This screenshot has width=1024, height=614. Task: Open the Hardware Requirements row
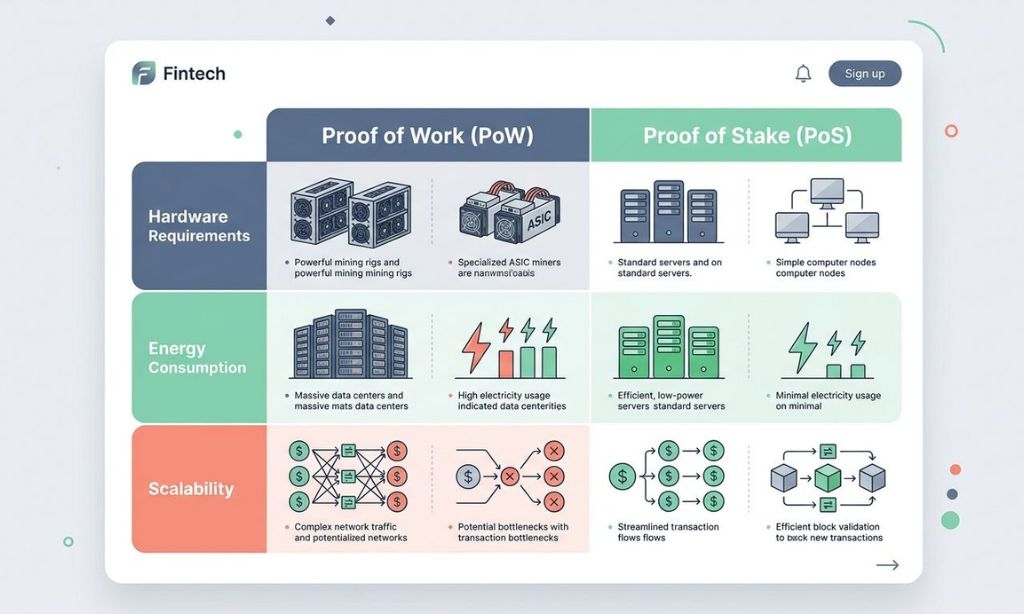point(197,227)
